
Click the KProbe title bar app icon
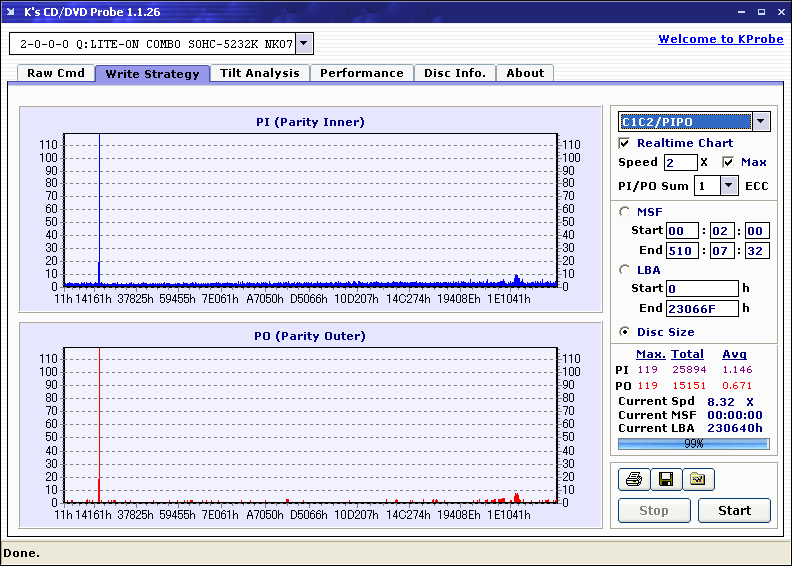(11, 12)
